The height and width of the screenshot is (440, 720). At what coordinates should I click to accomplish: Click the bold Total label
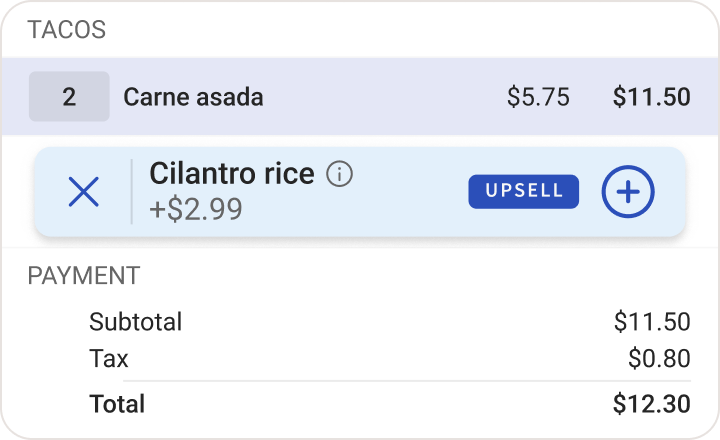[x=117, y=404]
